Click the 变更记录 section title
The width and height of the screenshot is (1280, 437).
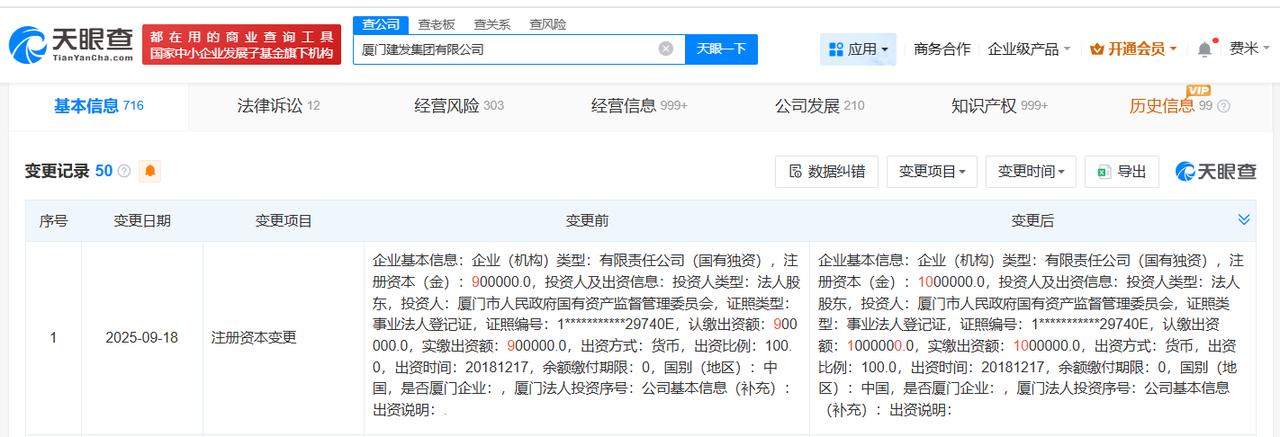pos(57,171)
